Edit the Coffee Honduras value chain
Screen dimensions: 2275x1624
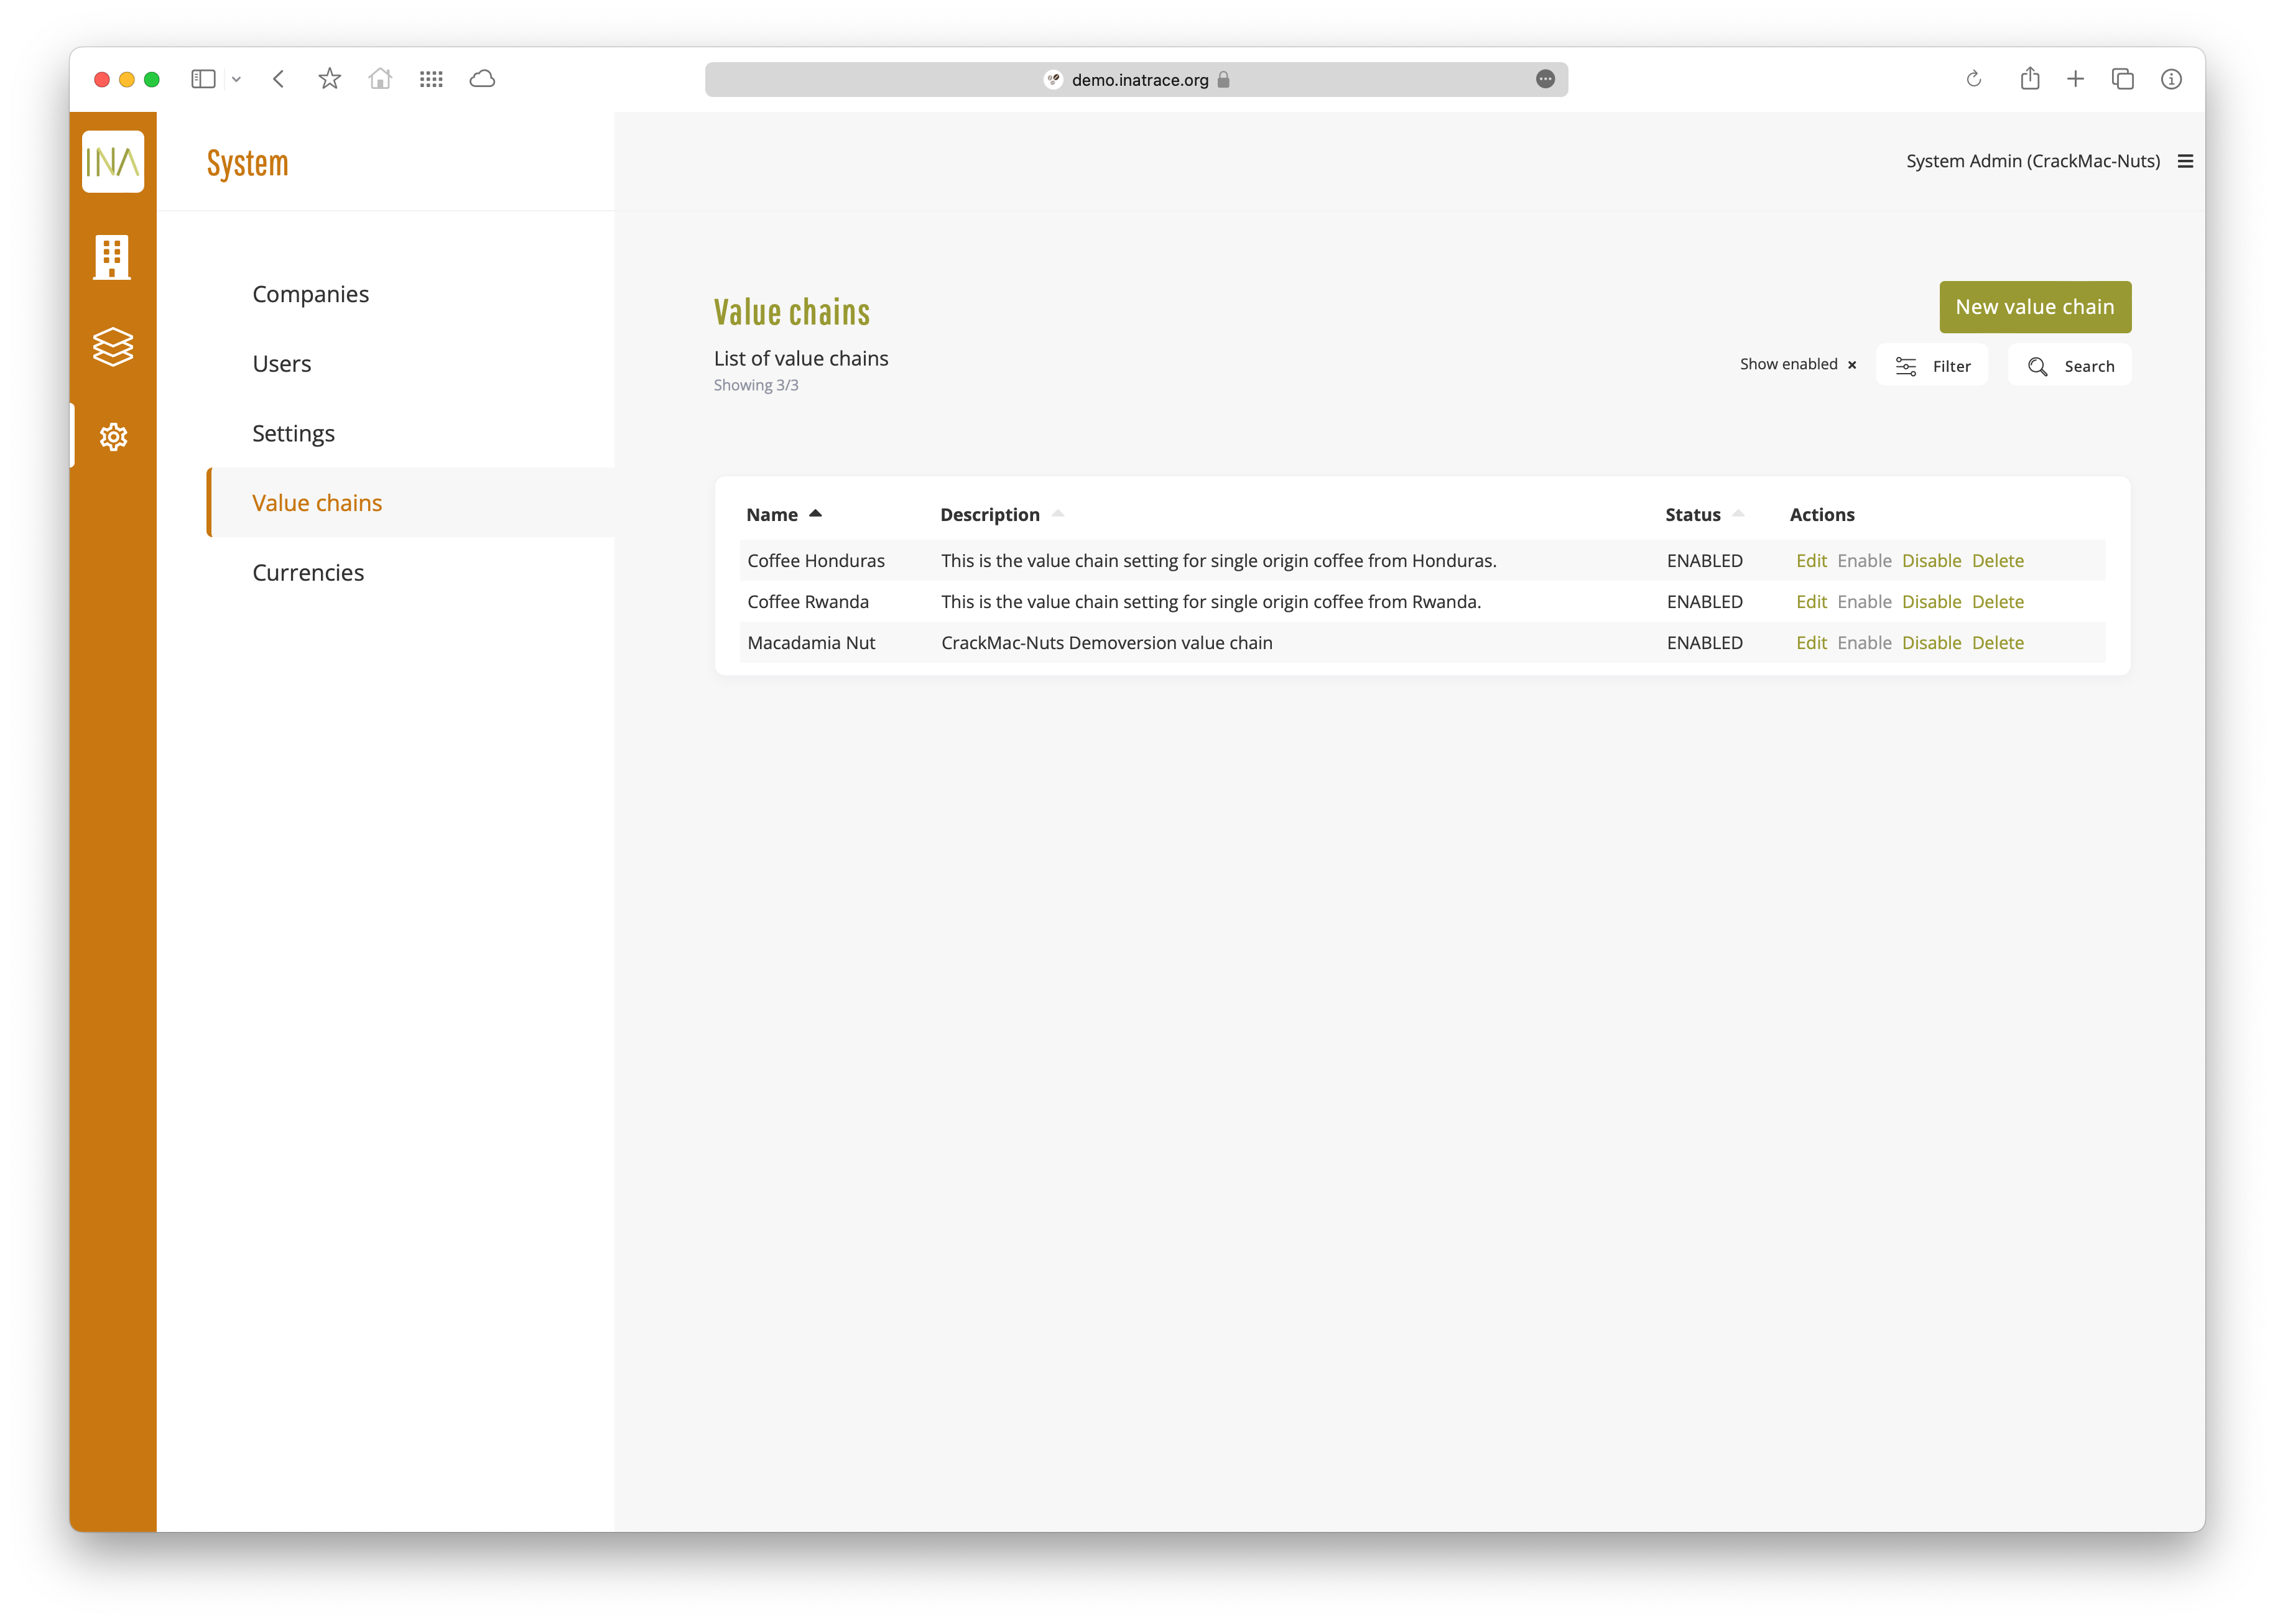[1811, 561]
